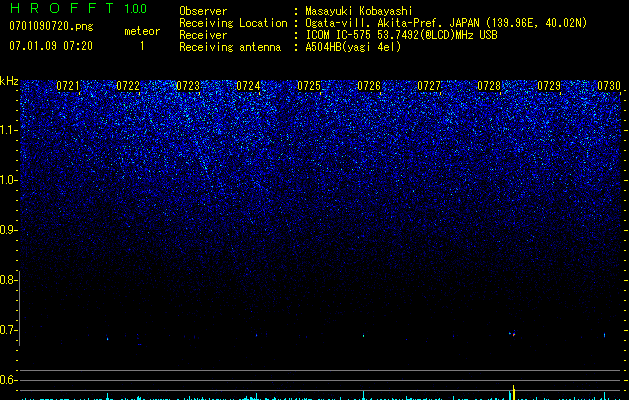Viewport: 629px width, 400px height.
Task: Click the date stamp 07.01.09 07:20
Action: coord(51,46)
